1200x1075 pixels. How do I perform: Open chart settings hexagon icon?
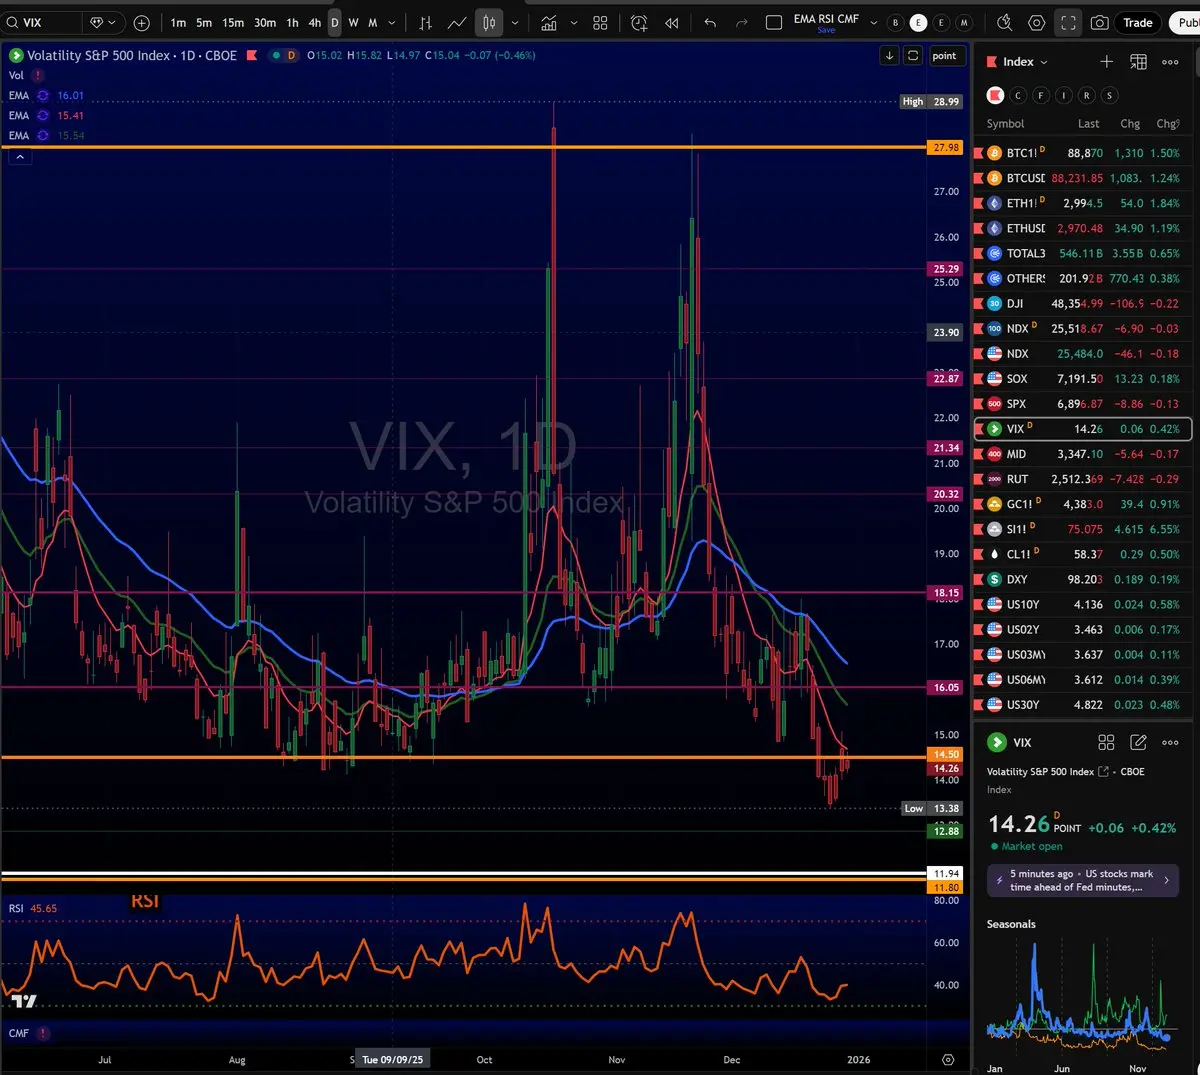pyautogui.click(x=1037, y=22)
